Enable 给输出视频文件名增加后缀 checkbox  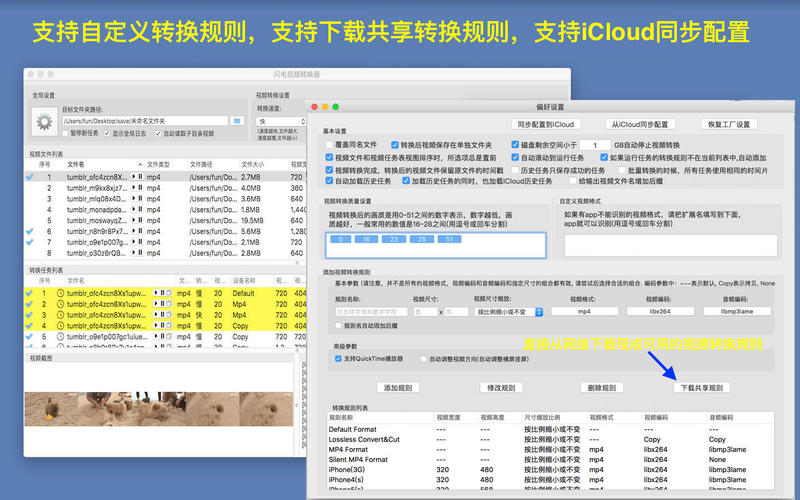[573, 181]
